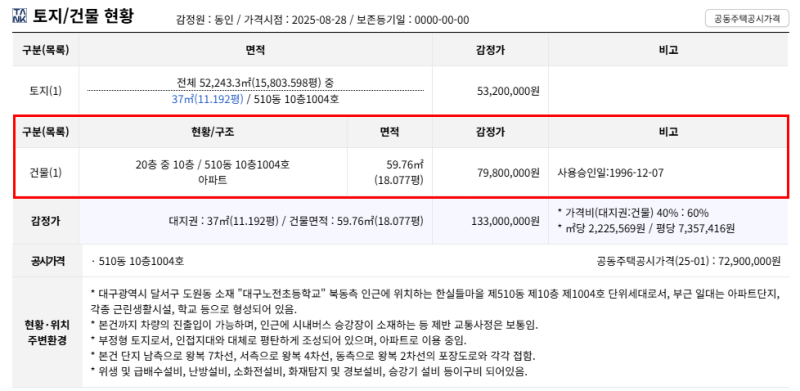Click the 공동주택공시가격 button
The image size is (800, 391).
pos(747,18)
